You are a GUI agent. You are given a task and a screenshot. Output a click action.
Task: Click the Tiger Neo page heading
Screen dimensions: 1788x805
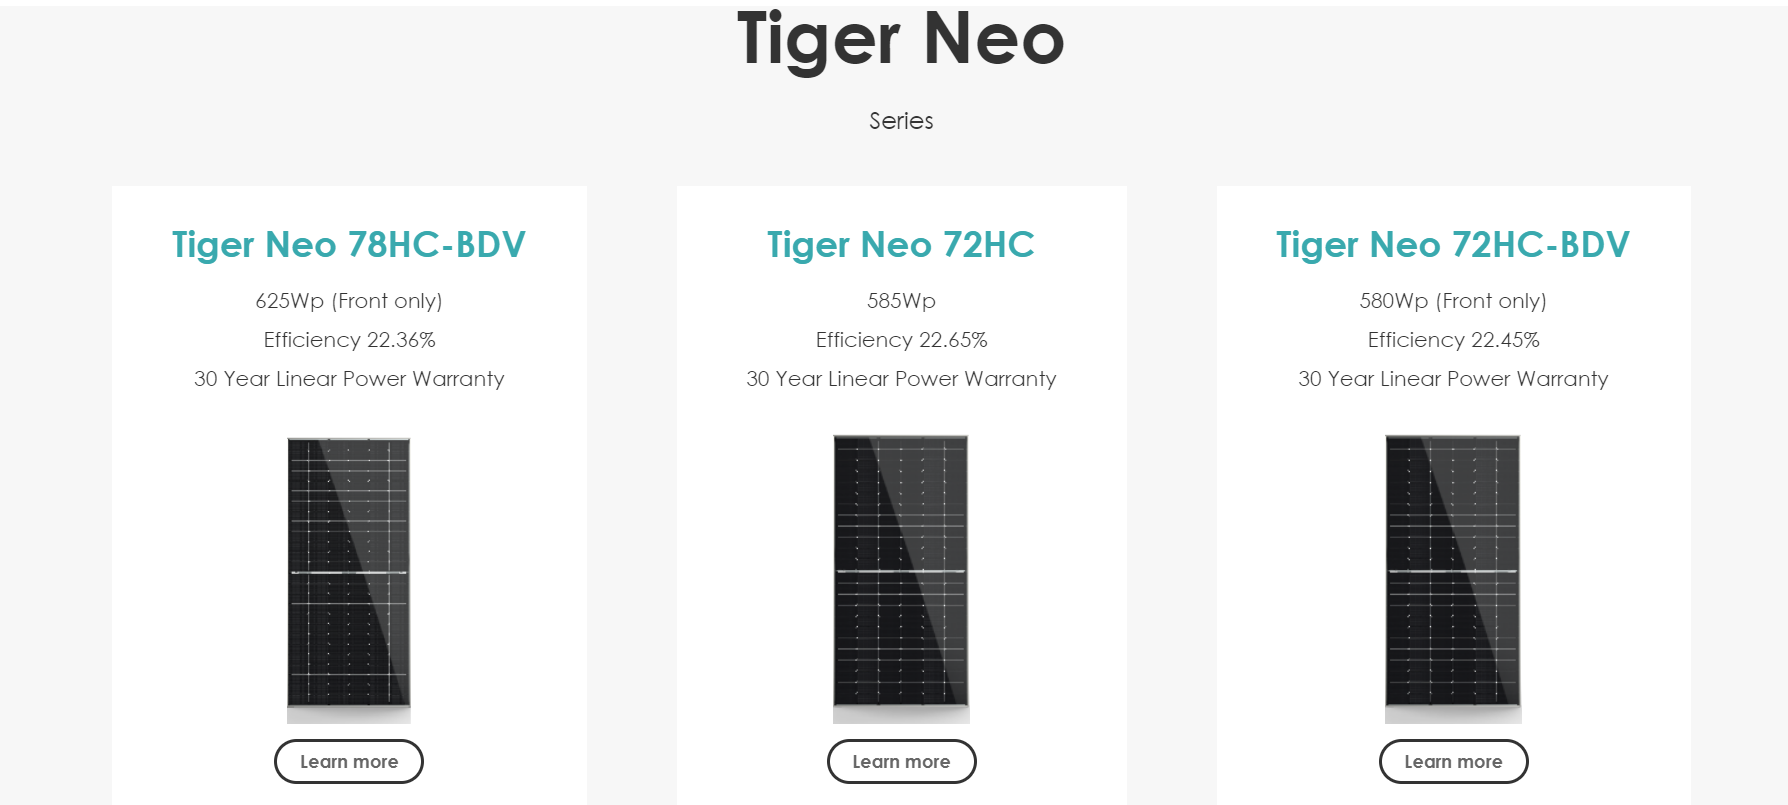[x=899, y=42]
